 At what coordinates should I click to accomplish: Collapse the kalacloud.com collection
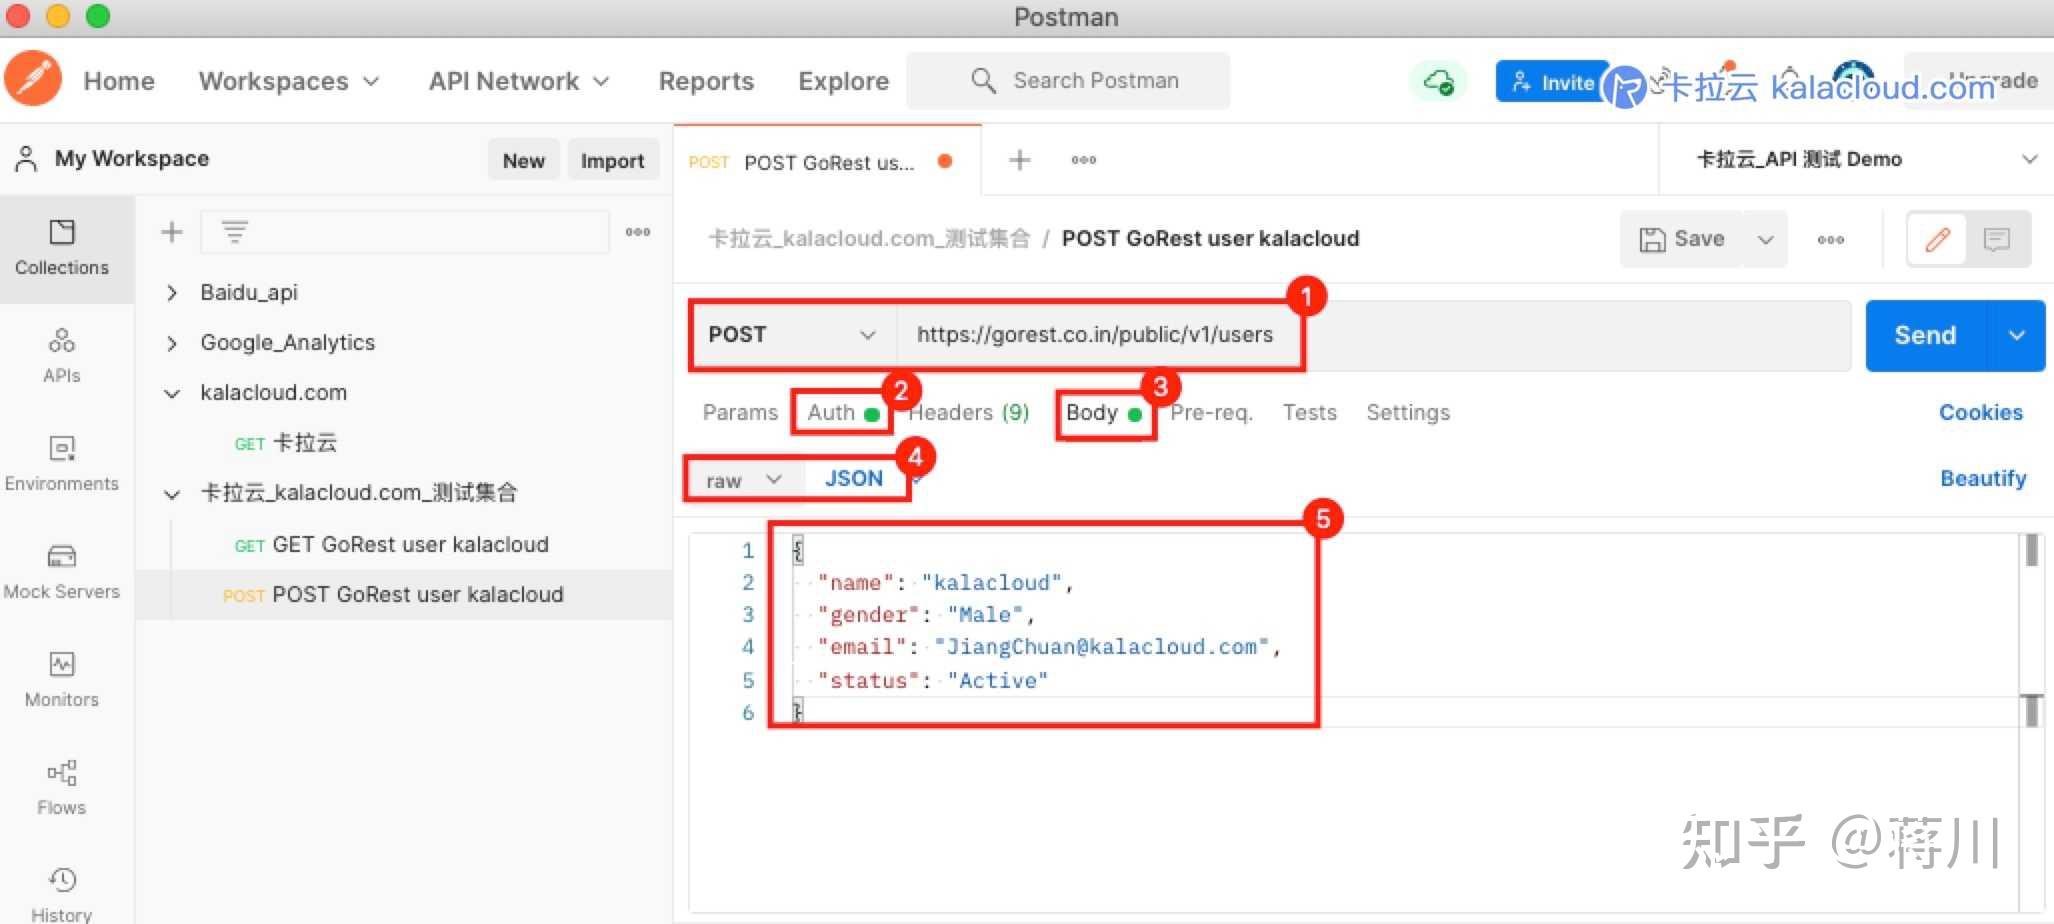172,392
